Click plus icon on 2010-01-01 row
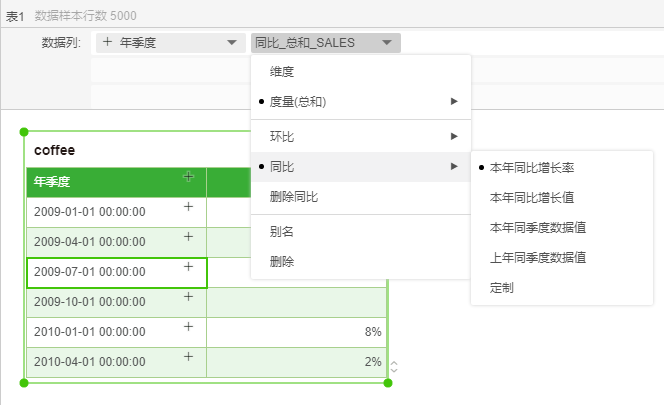Screen dimensions: 664x405 click(x=187, y=327)
